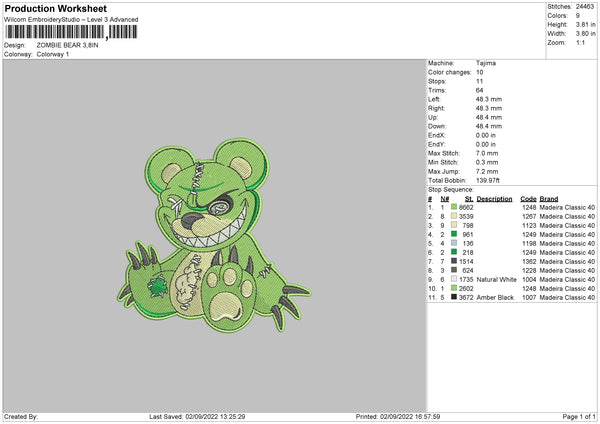The width and height of the screenshot is (600, 424).
Task: Choose the Natural White color swatch
Action: coord(454,279)
